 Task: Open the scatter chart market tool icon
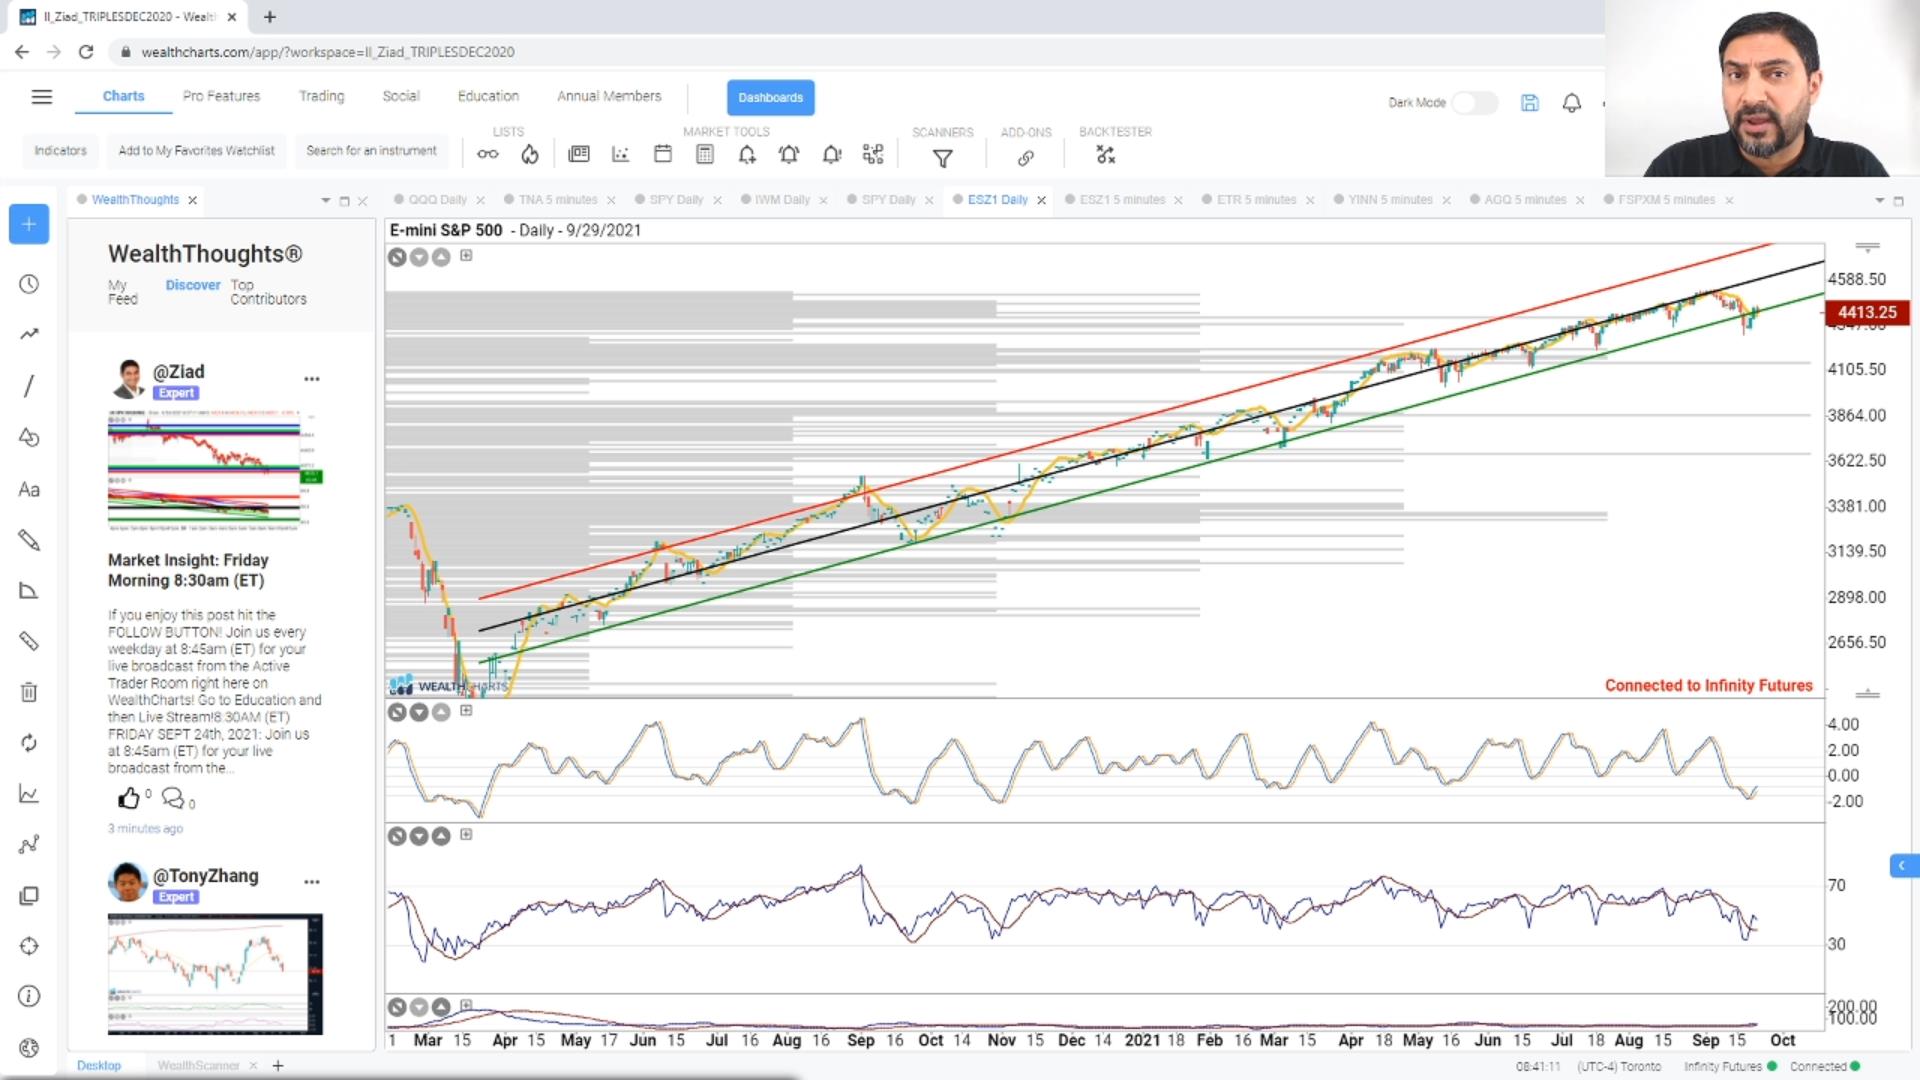click(x=621, y=154)
